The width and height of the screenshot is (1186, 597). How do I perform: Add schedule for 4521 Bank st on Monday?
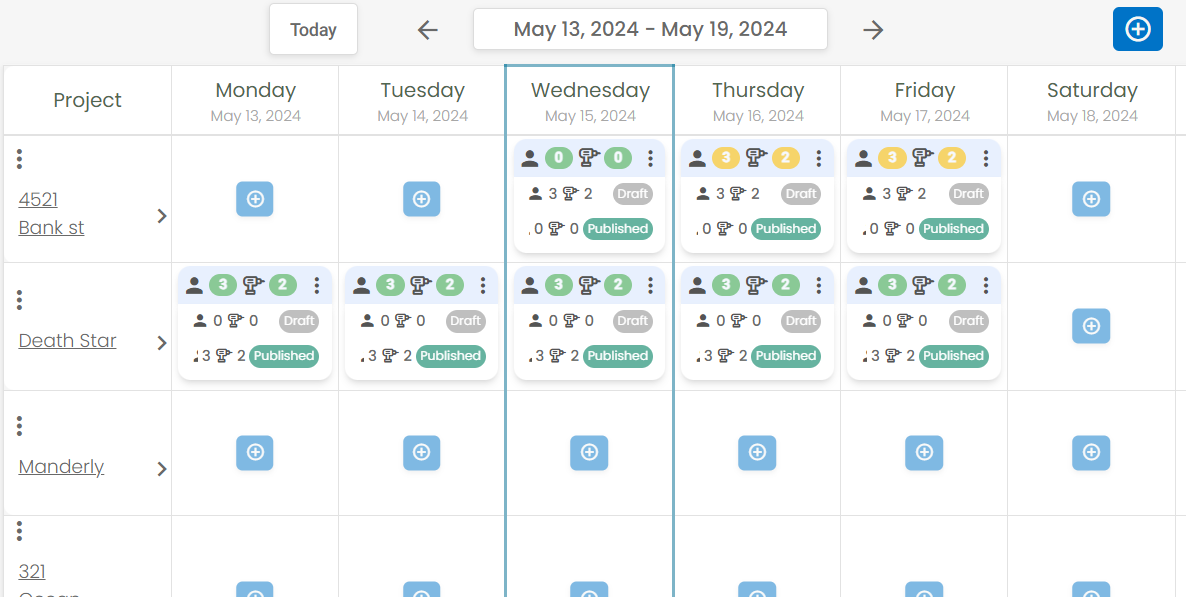pyautogui.click(x=255, y=199)
